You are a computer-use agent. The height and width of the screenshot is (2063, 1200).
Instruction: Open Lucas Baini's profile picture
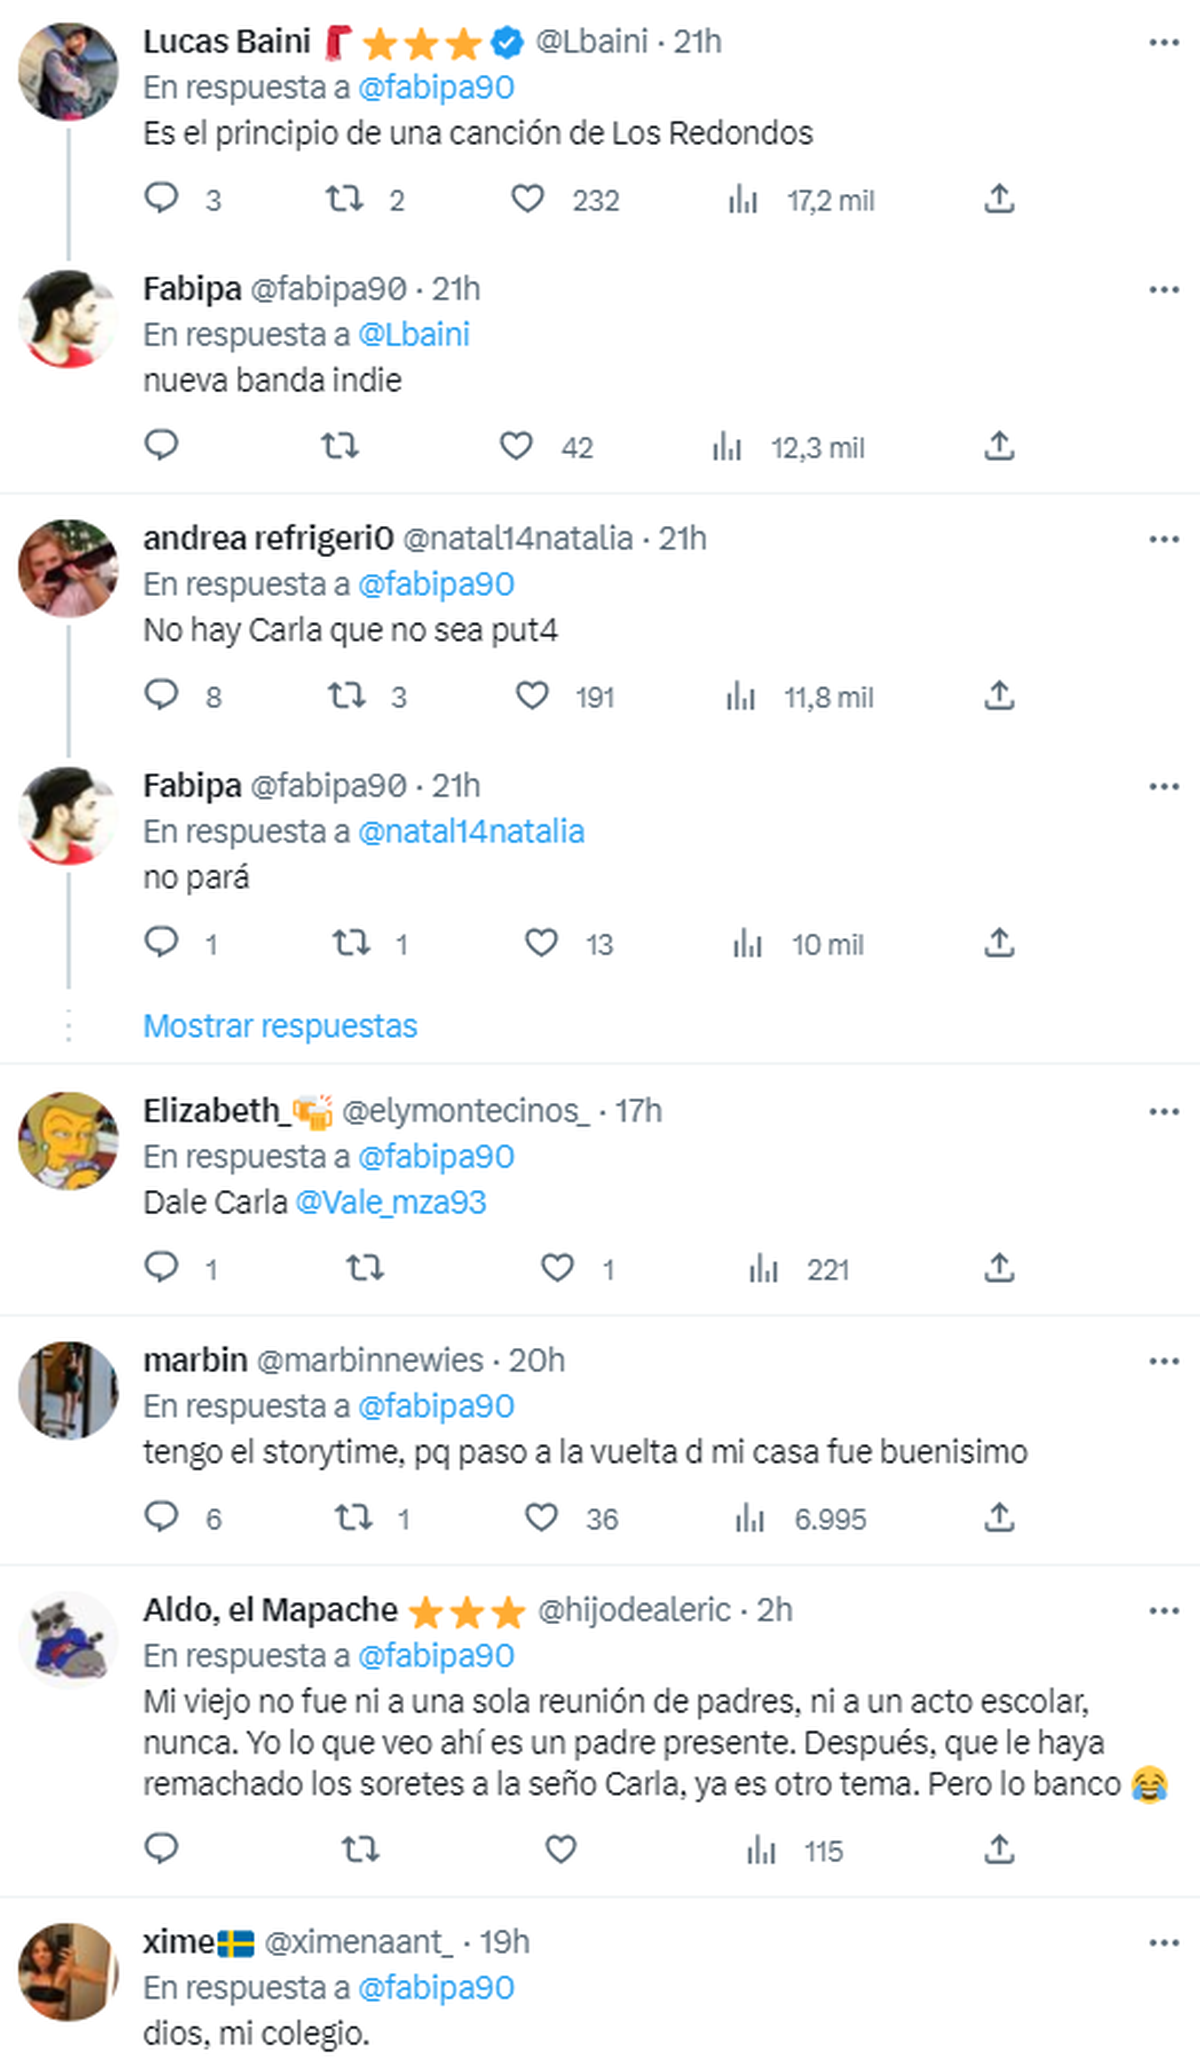69,72
